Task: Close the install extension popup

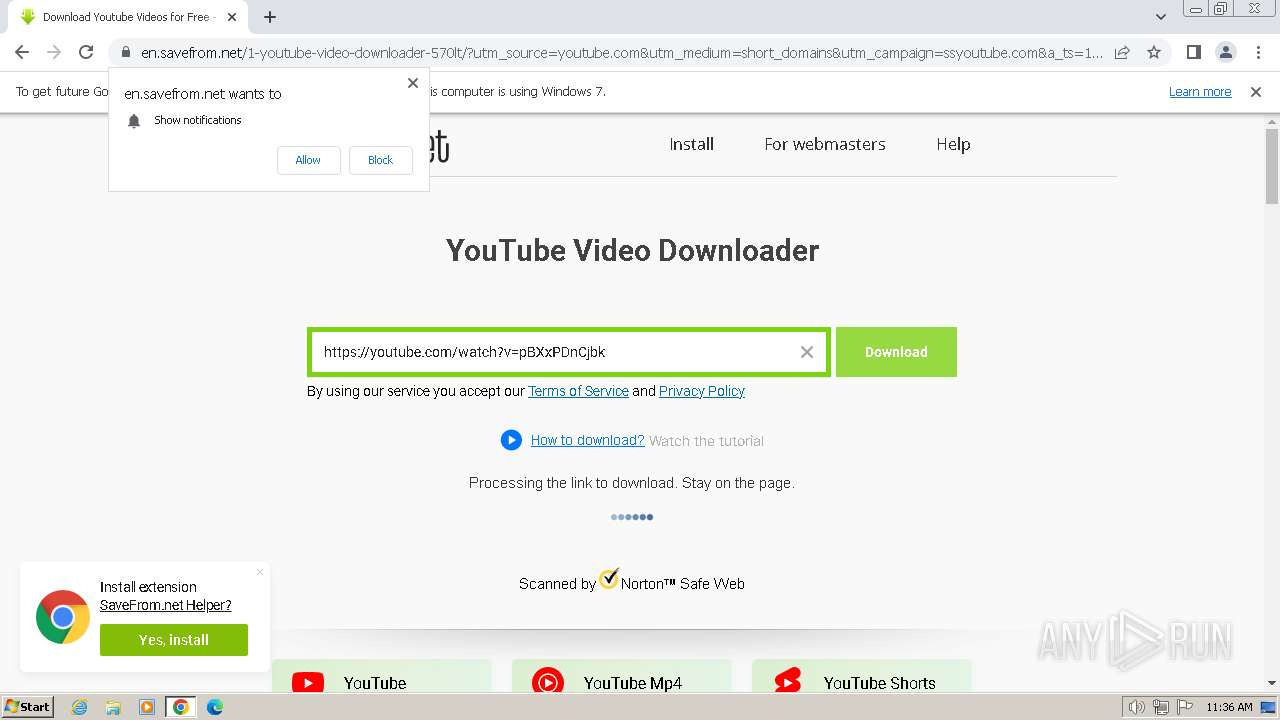Action: (x=260, y=572)
